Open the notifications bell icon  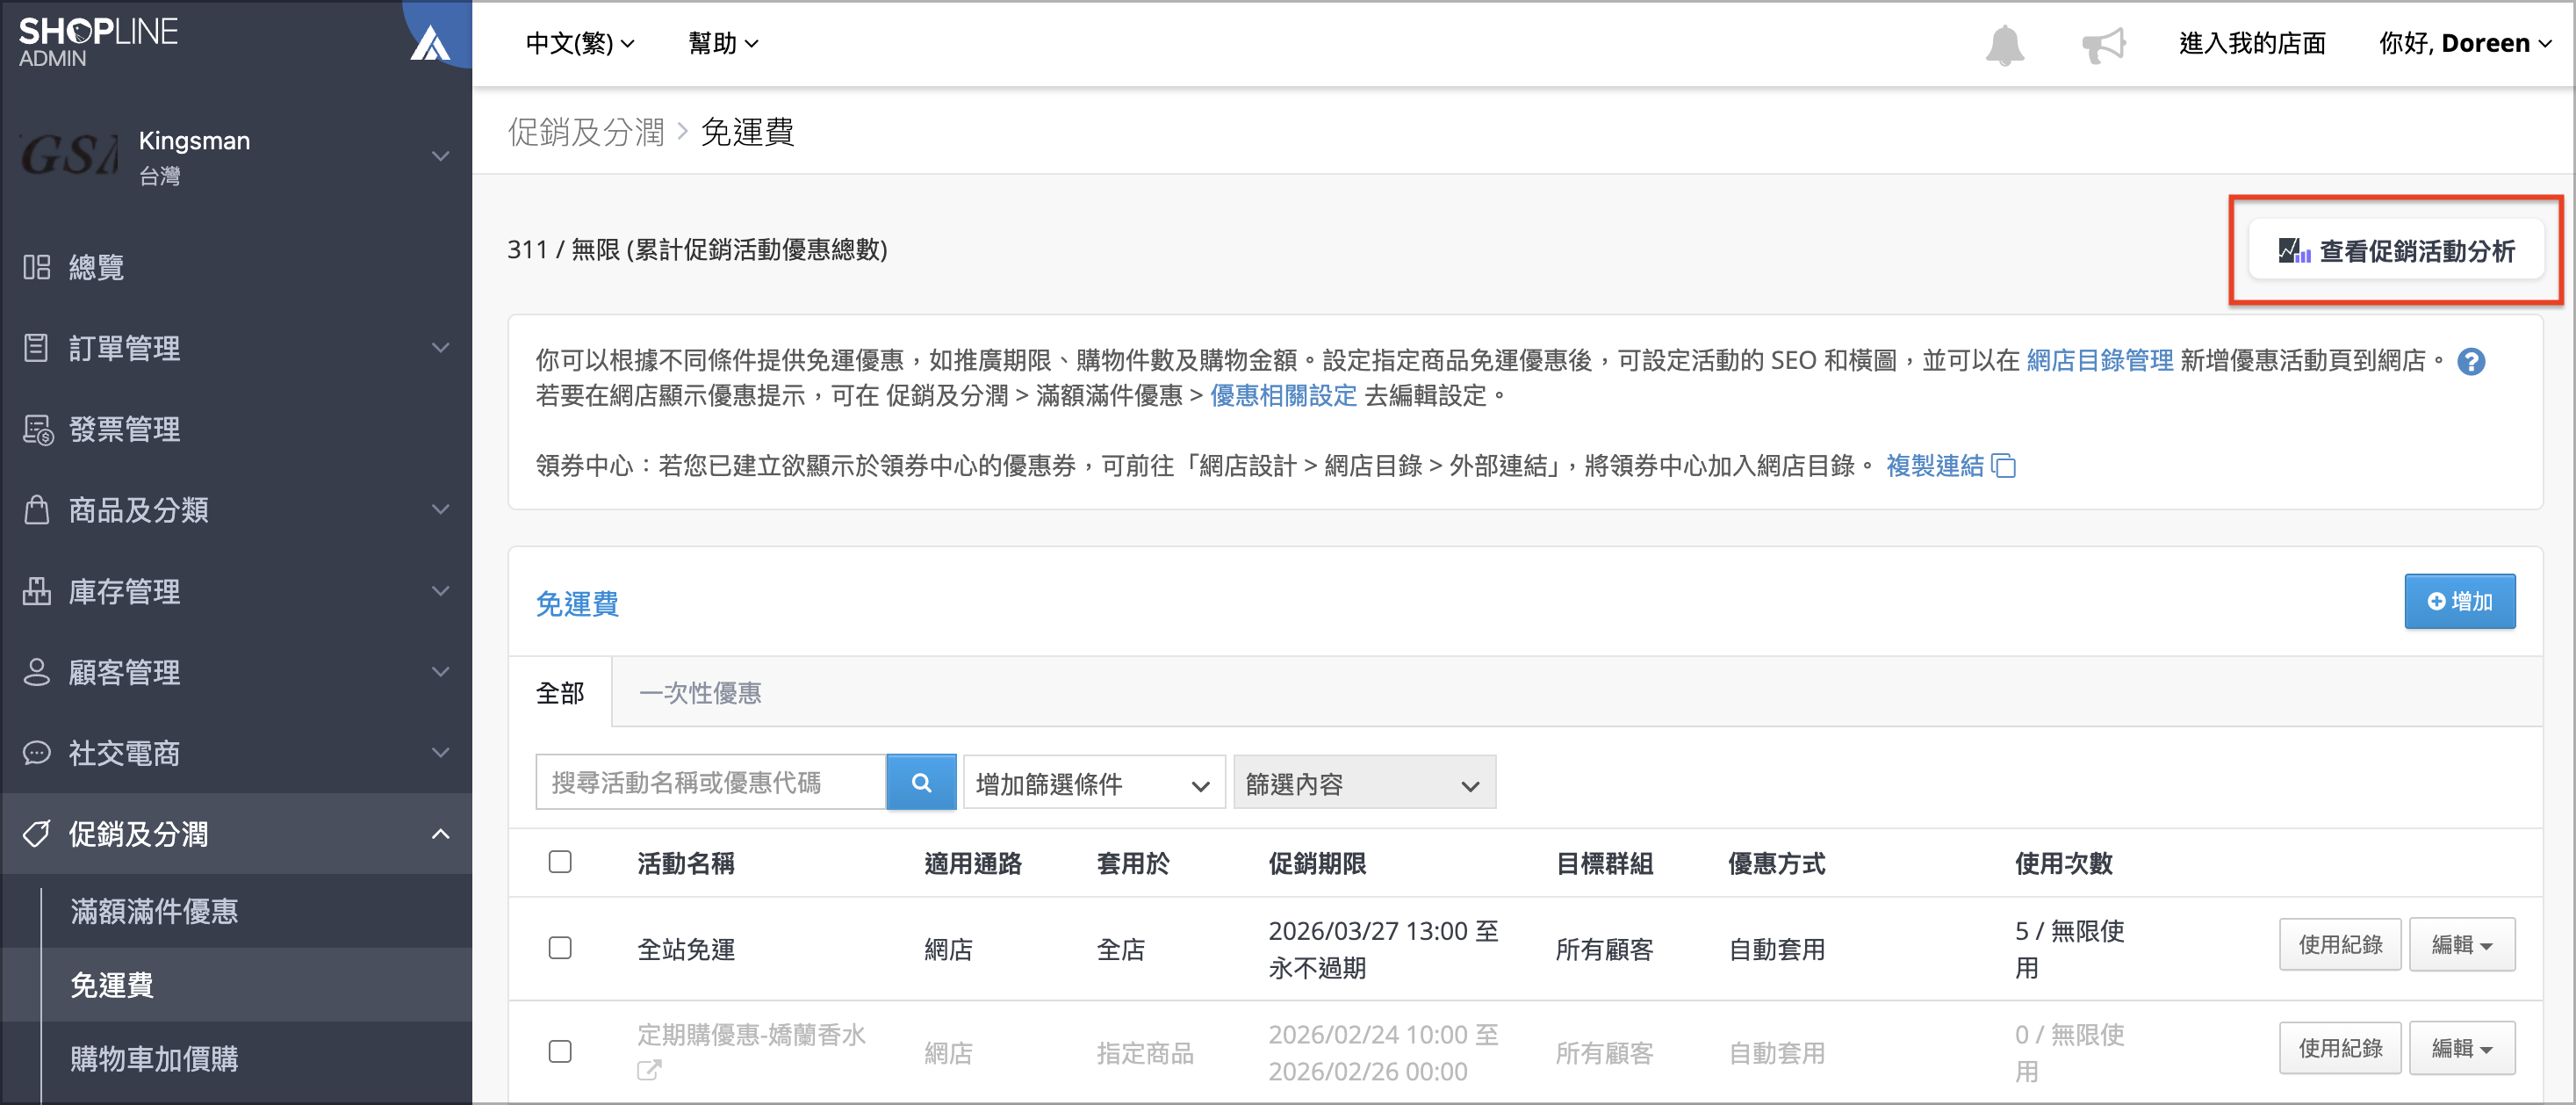pyautogui.click(x=2004, y=44)
